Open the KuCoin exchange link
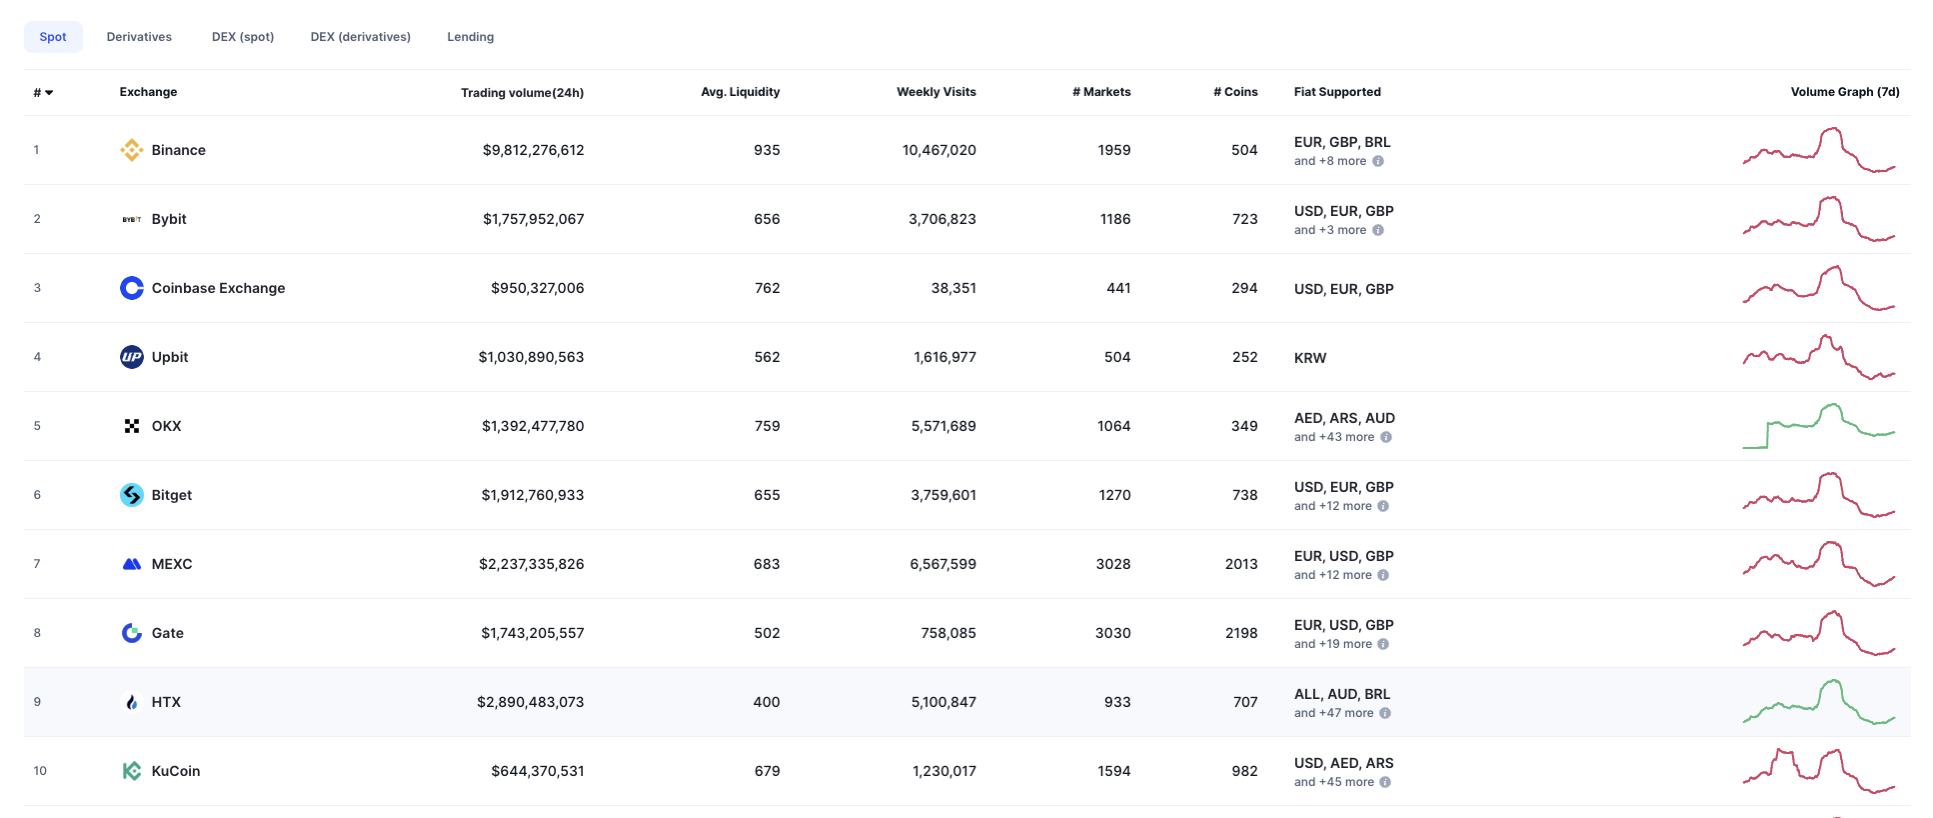 [176, 771]
